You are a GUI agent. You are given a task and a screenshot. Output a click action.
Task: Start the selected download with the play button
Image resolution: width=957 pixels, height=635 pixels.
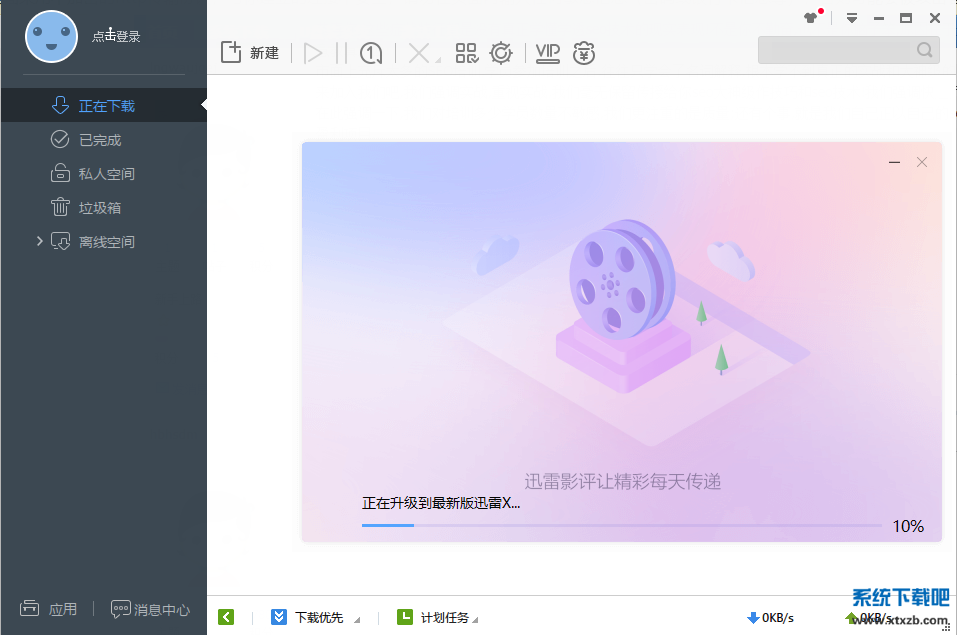coord(313,53)
